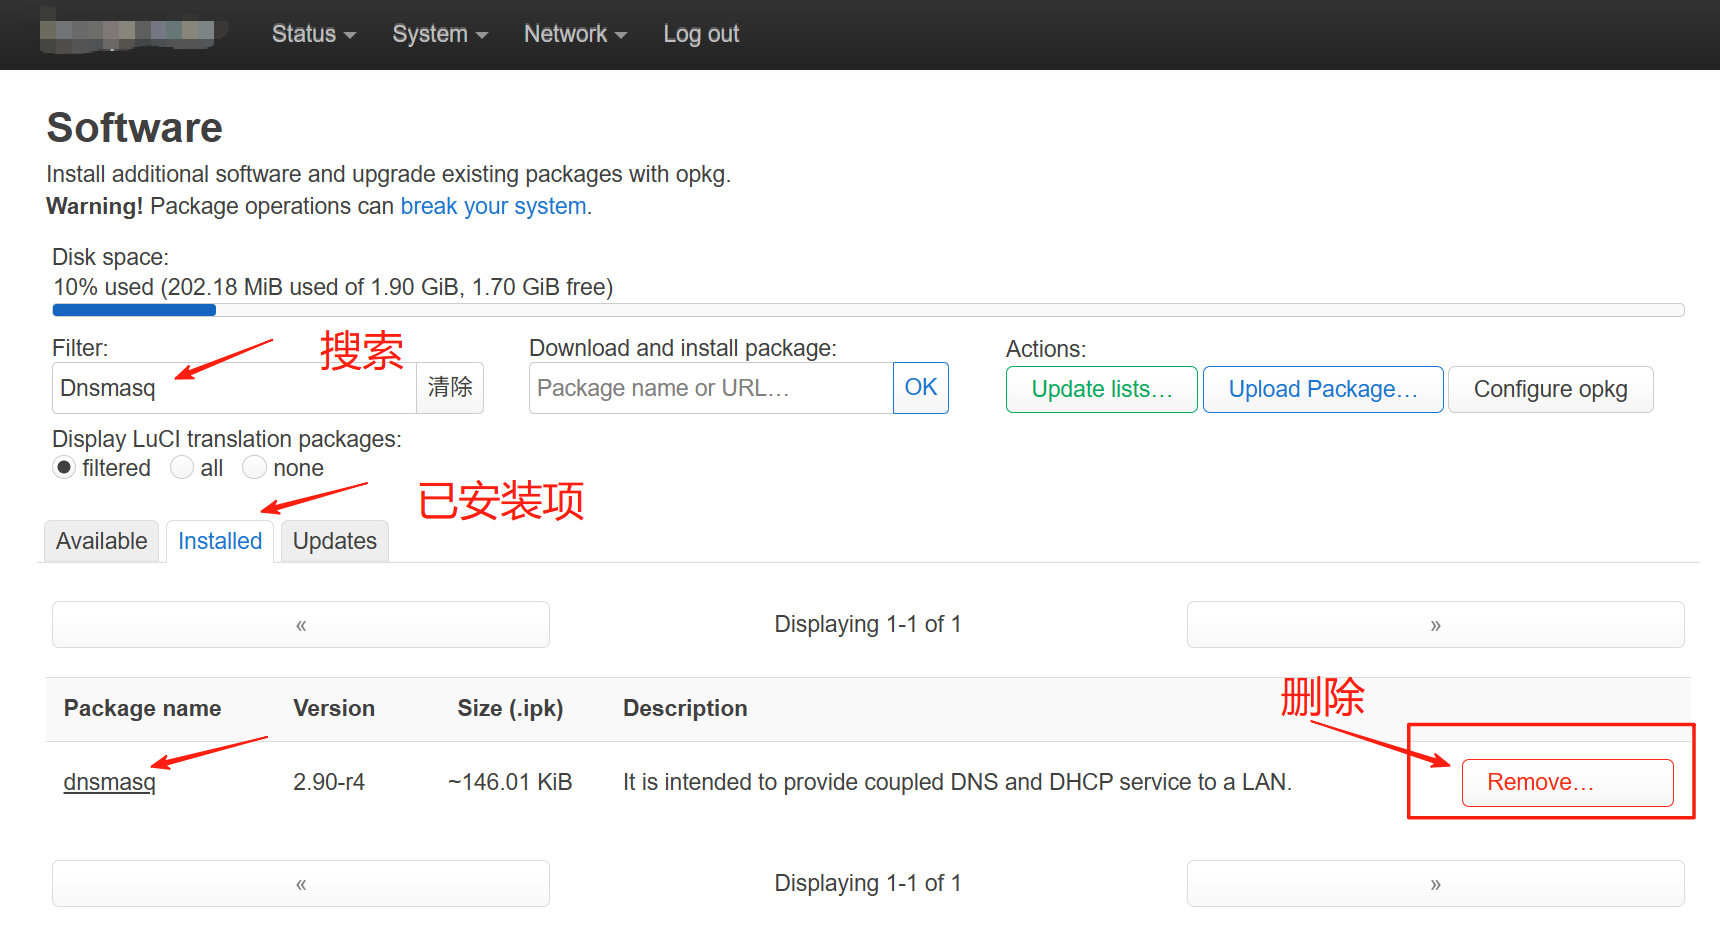
Task: Open the dnsmasq package link
Action: coord(110,782)
